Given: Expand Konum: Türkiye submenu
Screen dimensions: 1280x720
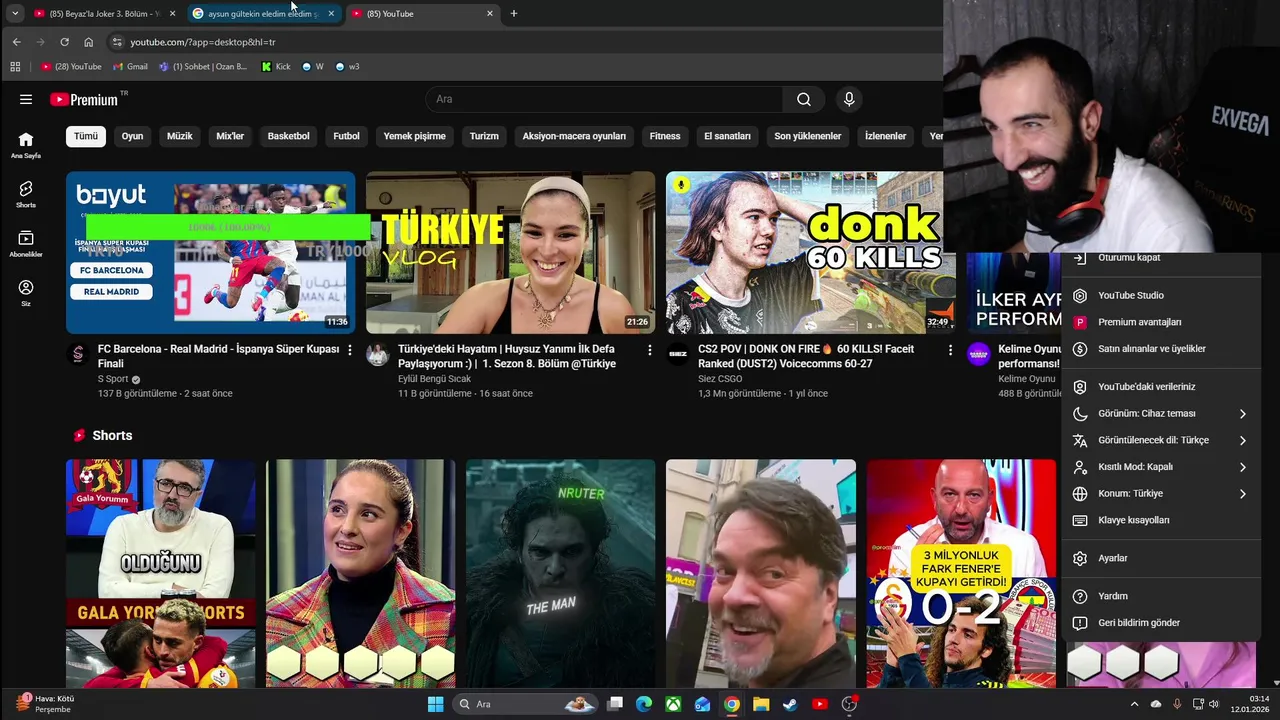Looking at the screenshot, I should point(1161,493).
